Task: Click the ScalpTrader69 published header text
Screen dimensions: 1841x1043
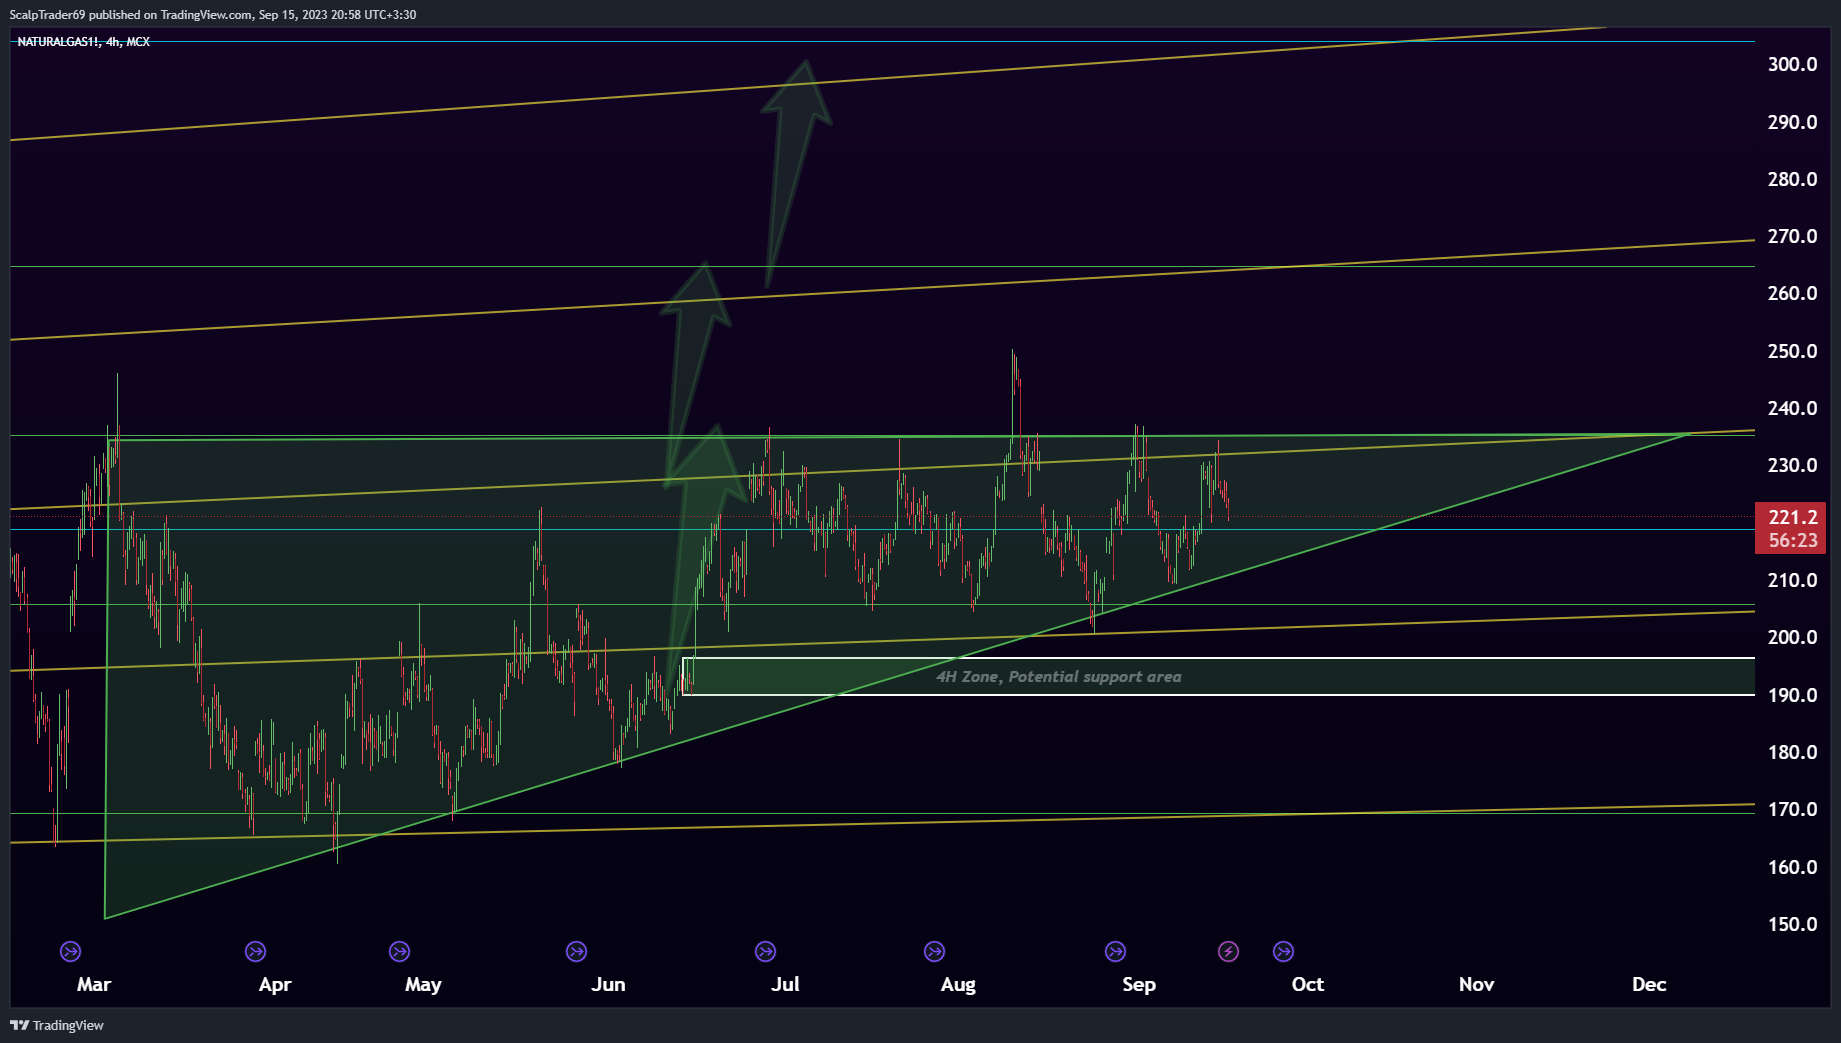Action: pyautogui.click(x=213, y=15)
